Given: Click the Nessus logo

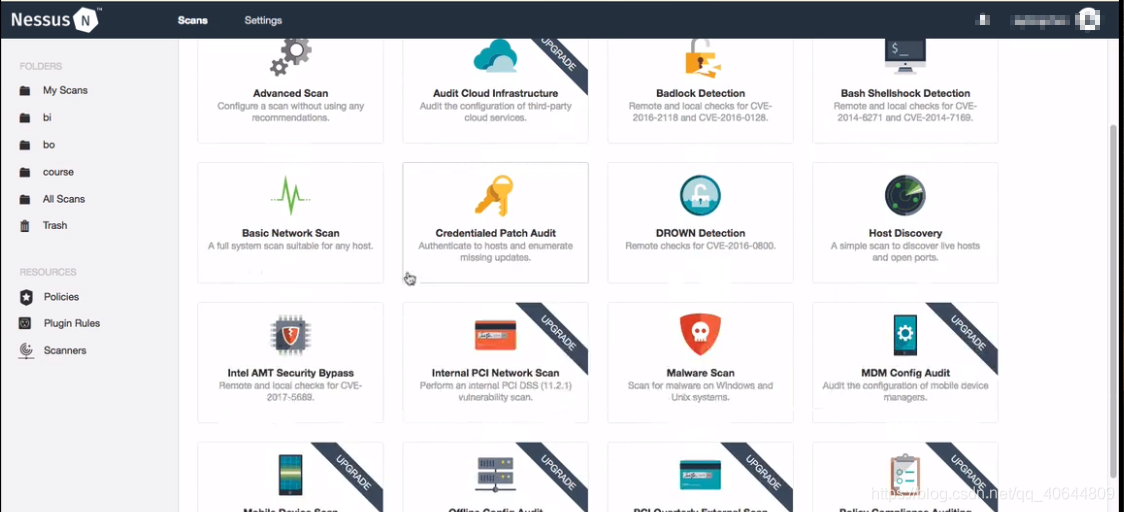Looking at the screenshot, I should click(x=56, y=19).
